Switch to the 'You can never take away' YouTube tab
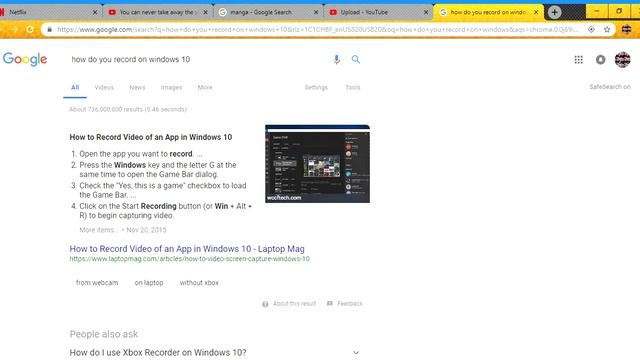The width and height of the screenshot is (640, 360). [157, 12]
